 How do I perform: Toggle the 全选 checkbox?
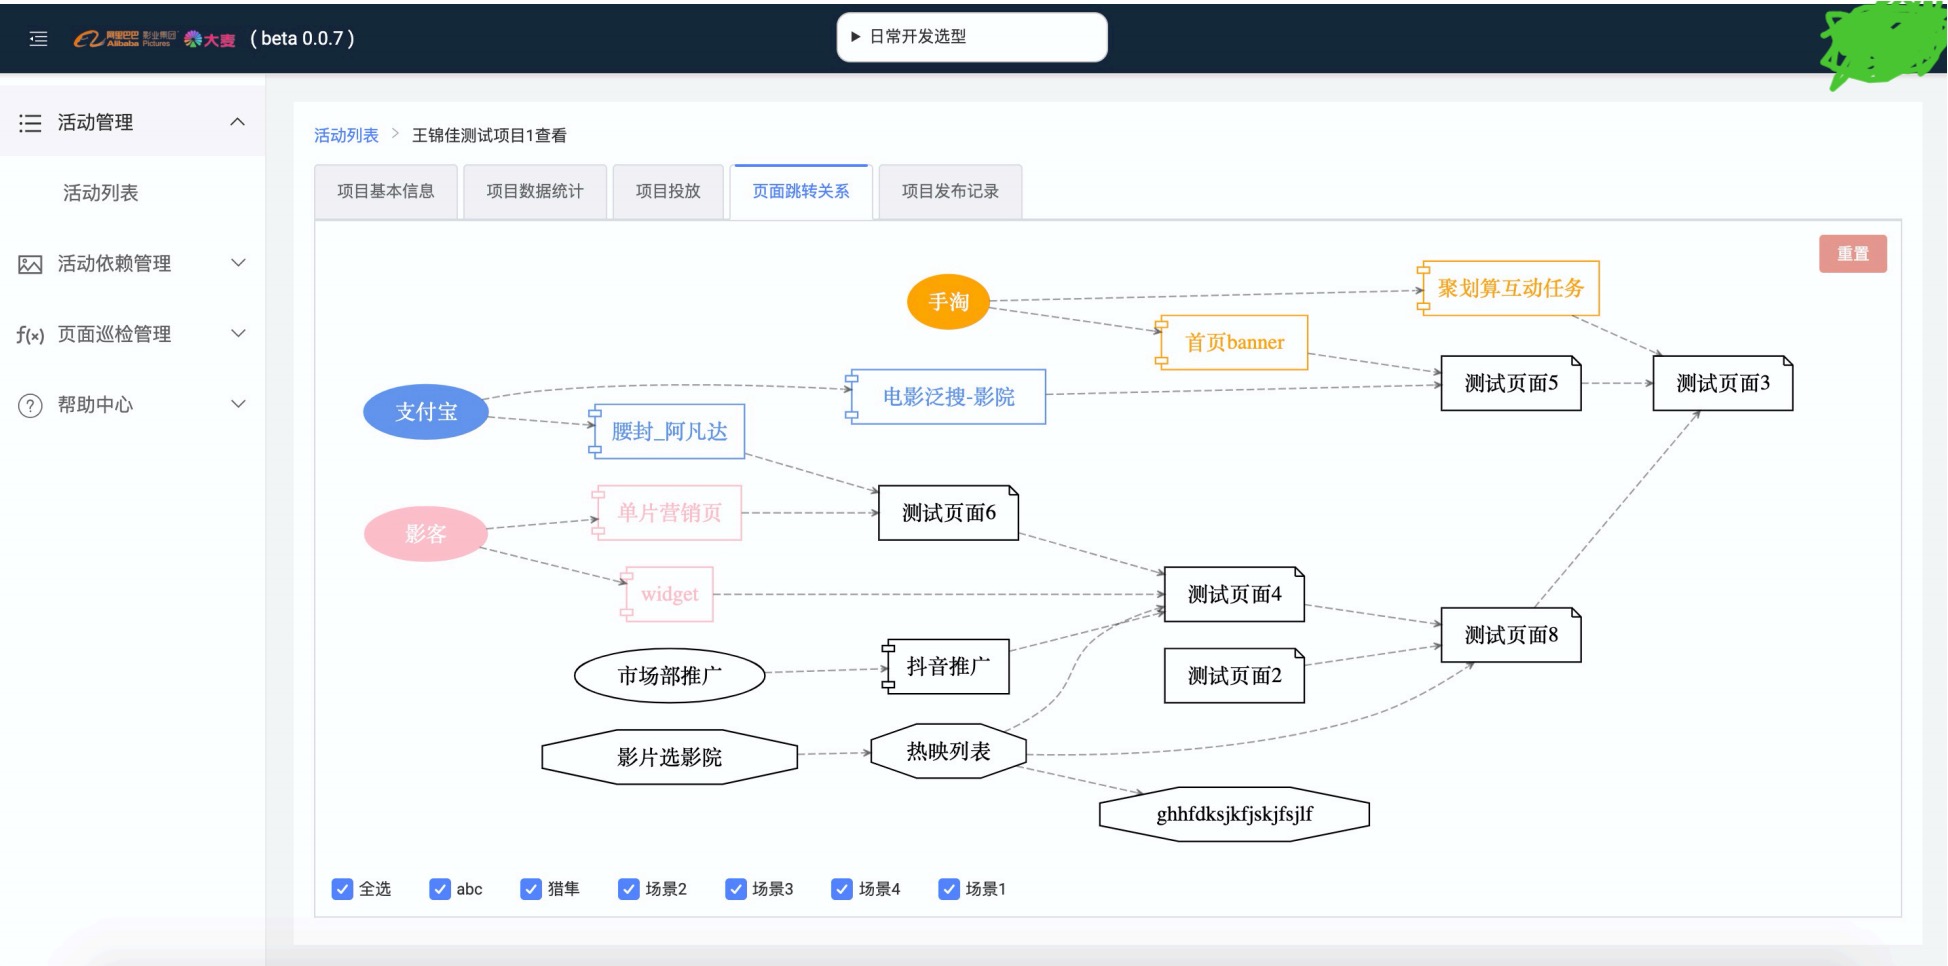click(342, 889)
